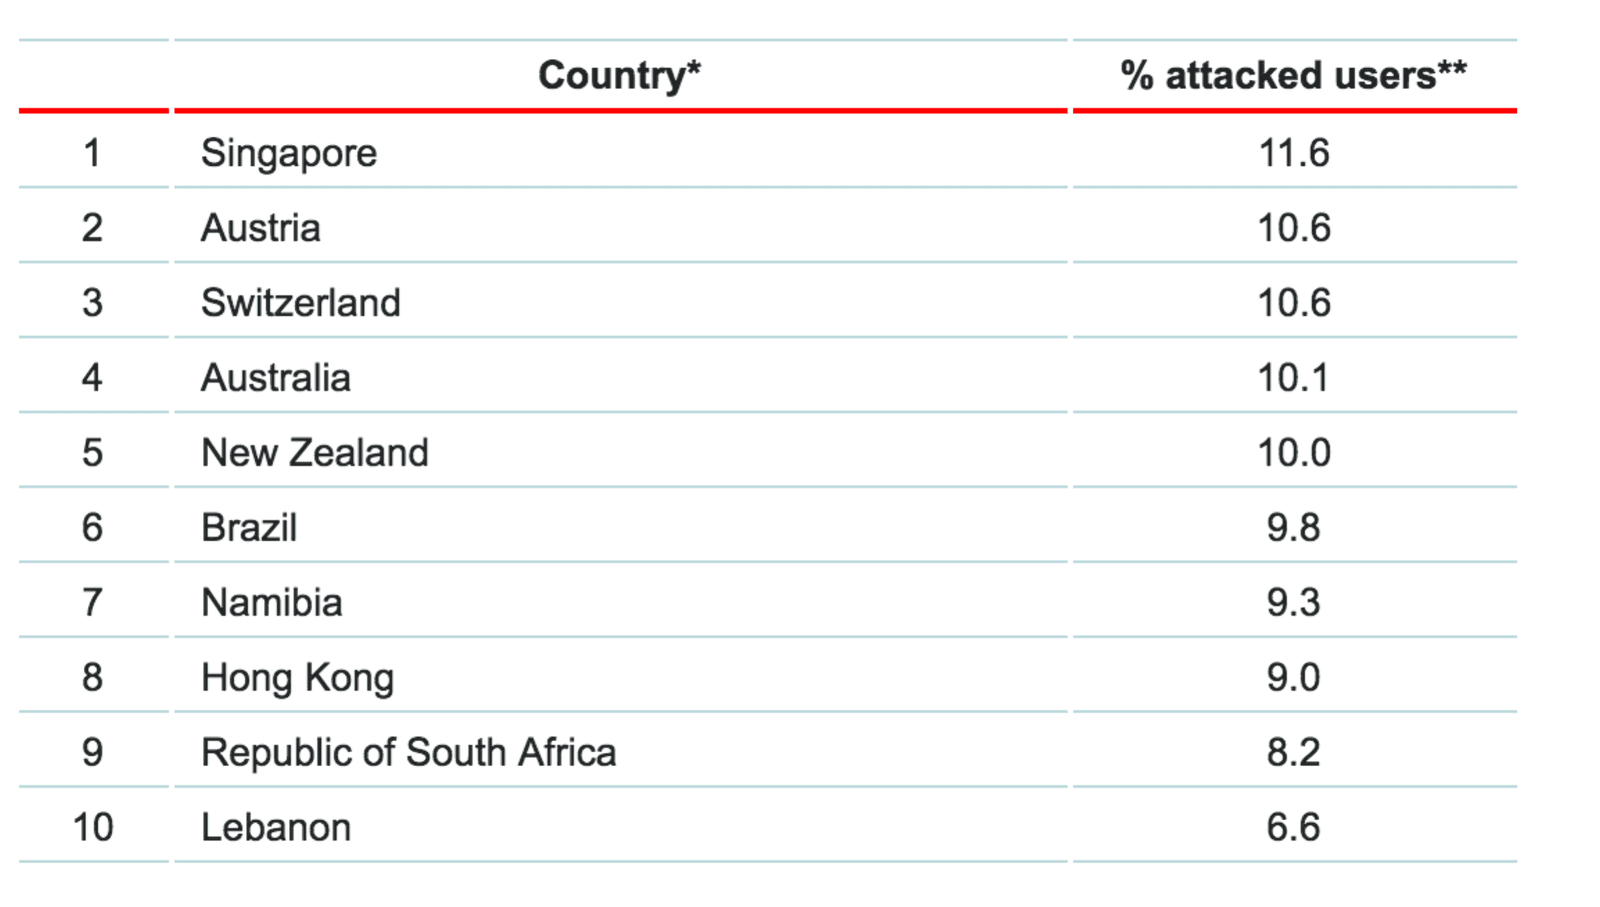Click Lebanon's 6.6 percentage value
Screen dimensions: 1600x907
tap(1293, 828)
